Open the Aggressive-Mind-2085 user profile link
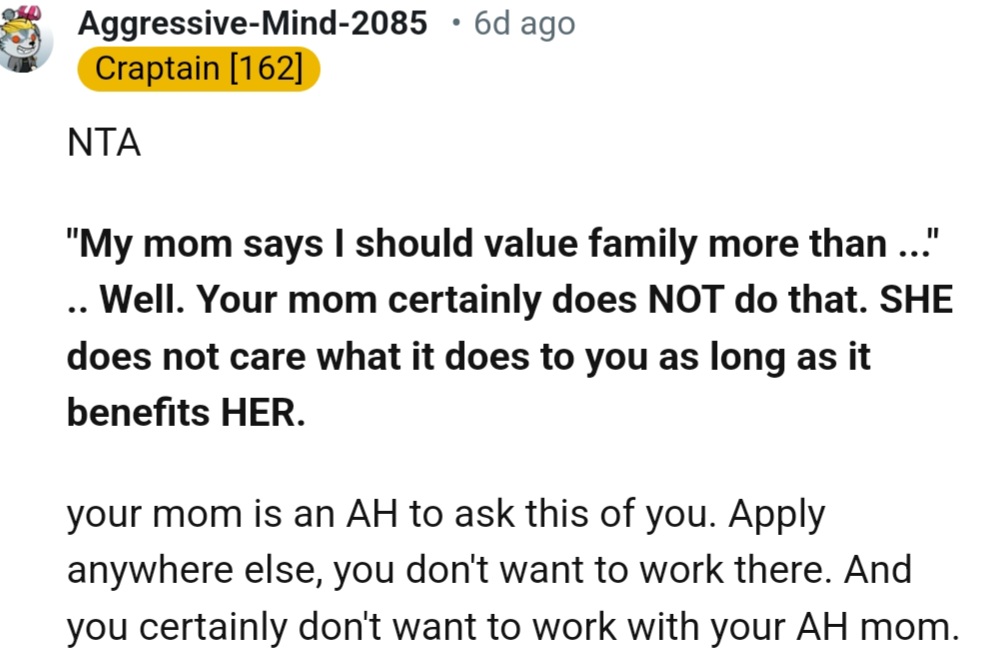985x665 pixels. (253, 24)
